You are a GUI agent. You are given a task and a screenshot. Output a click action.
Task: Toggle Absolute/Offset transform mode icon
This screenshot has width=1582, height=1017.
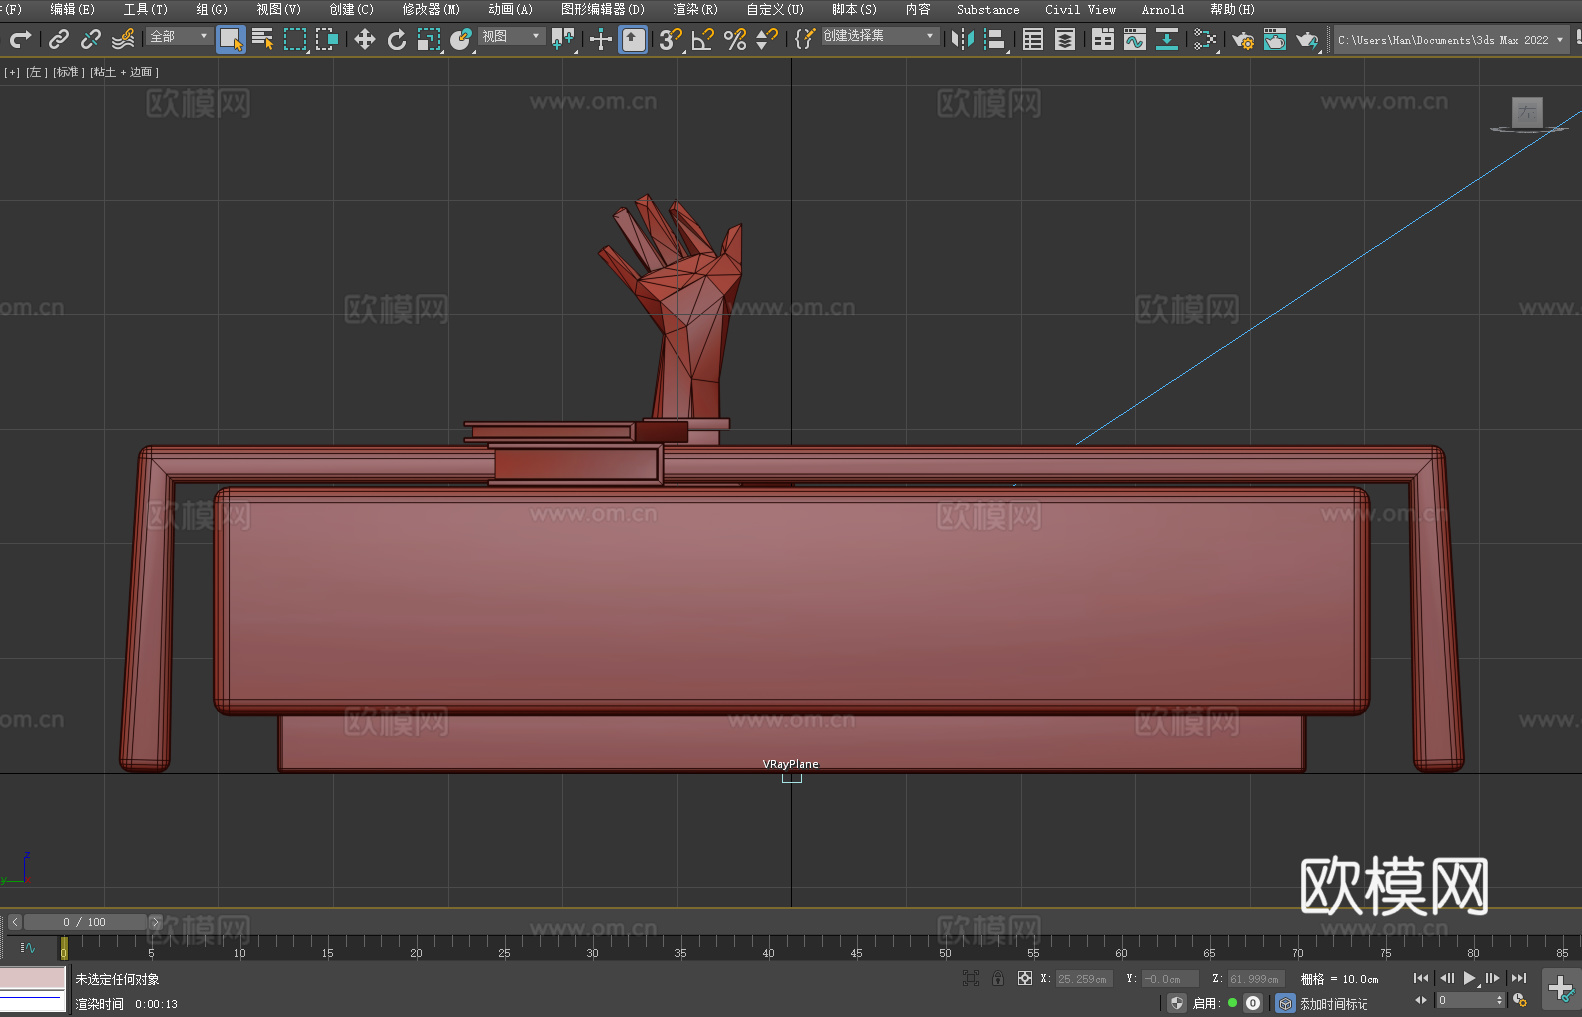tap(1025, 978)
